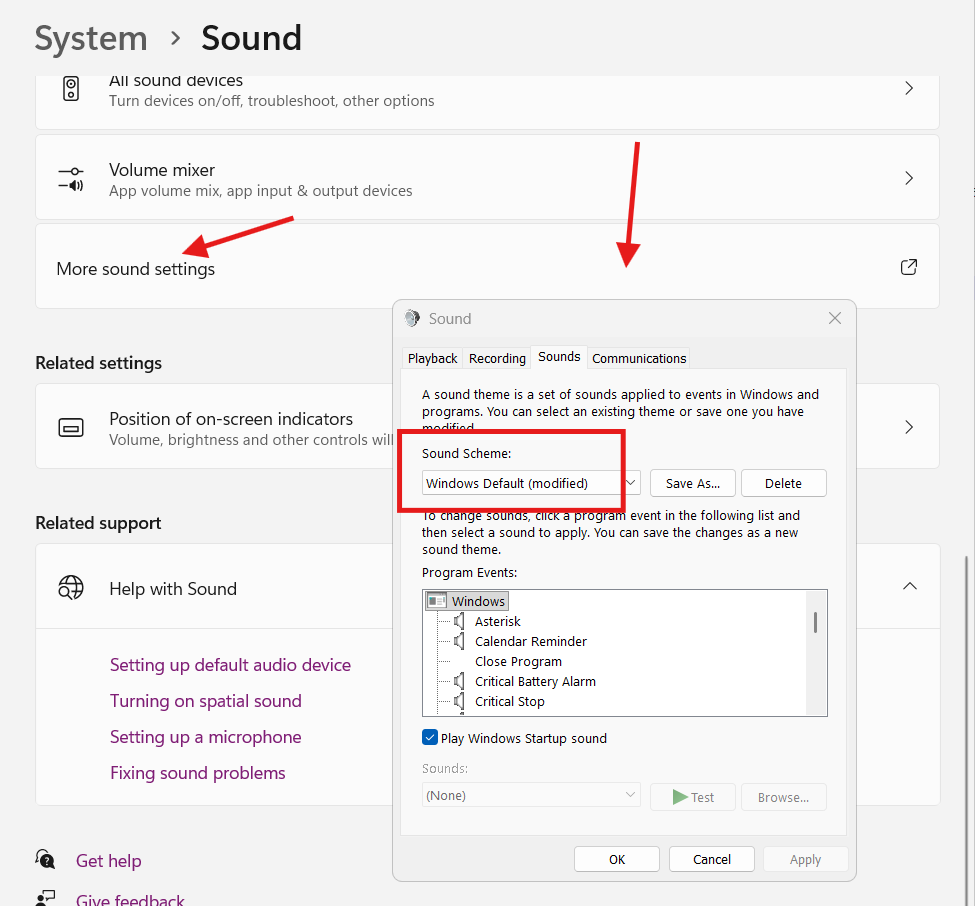This screenshot has width=975, height=906.
Task: Click the speaker icon beside Calendar Reminder
Action: 460,640
